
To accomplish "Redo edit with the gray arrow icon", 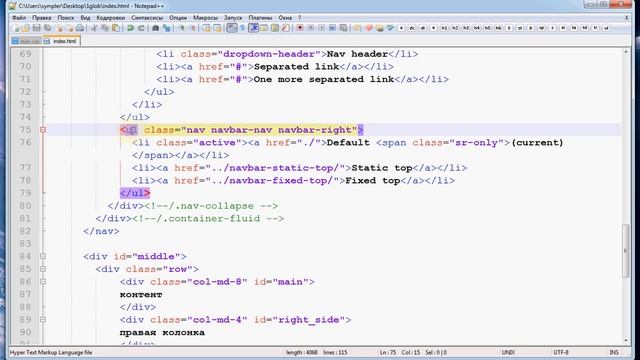I will tap(141, 28).
